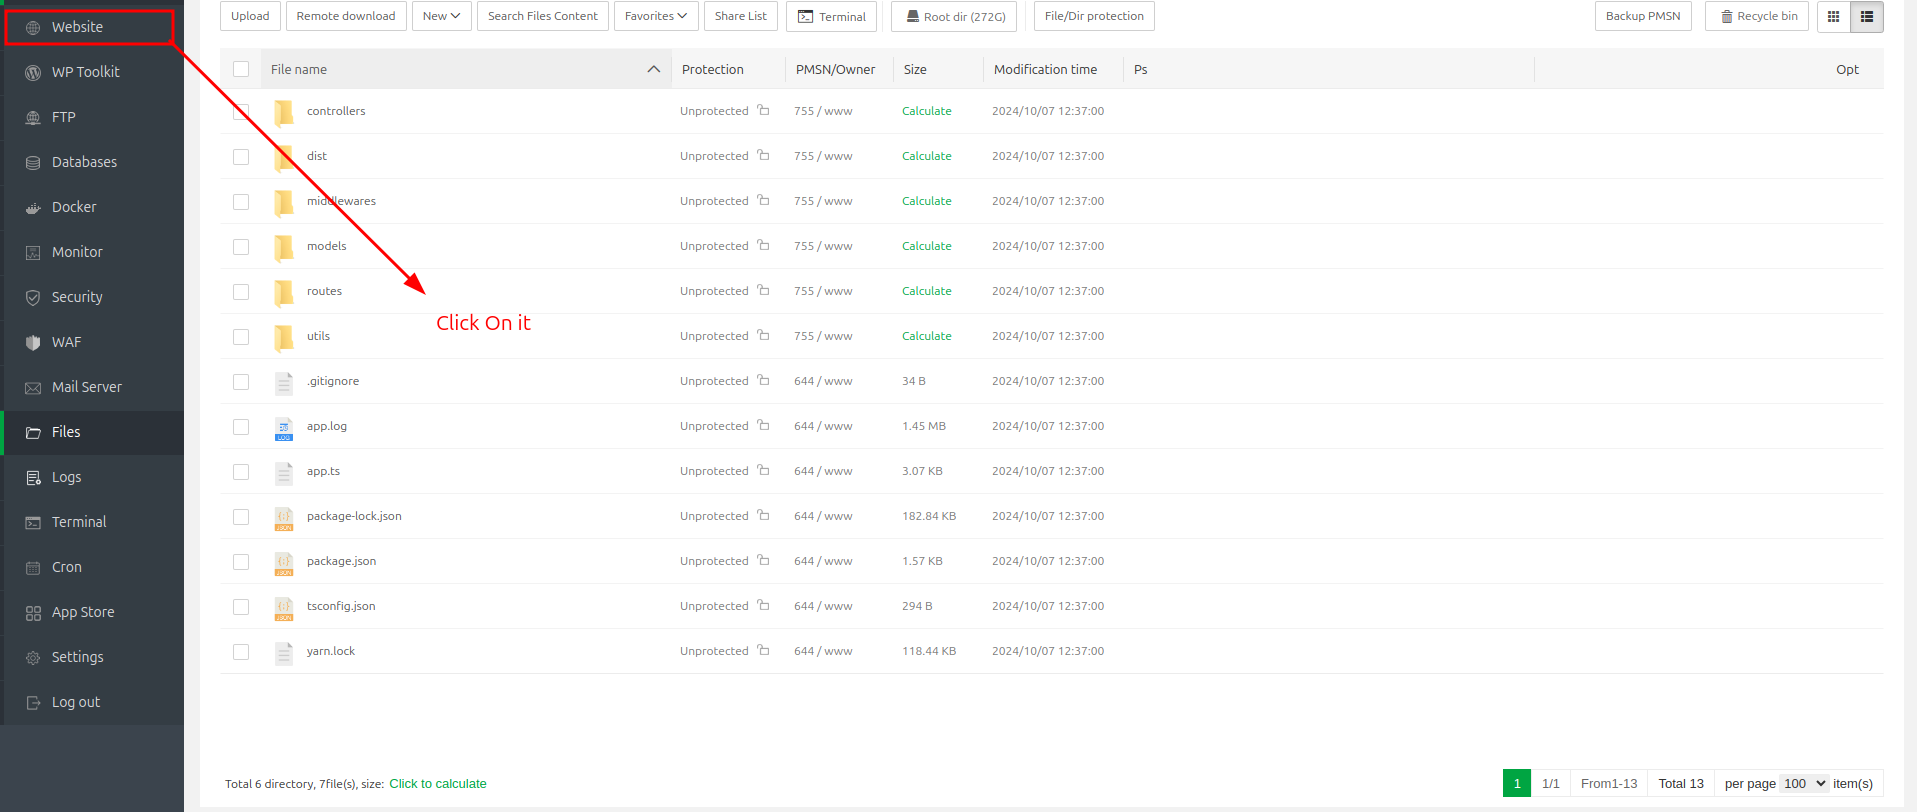Click the tsconfig.json file icon
This screenshot has width=1917, height=812.
point(284,608)
